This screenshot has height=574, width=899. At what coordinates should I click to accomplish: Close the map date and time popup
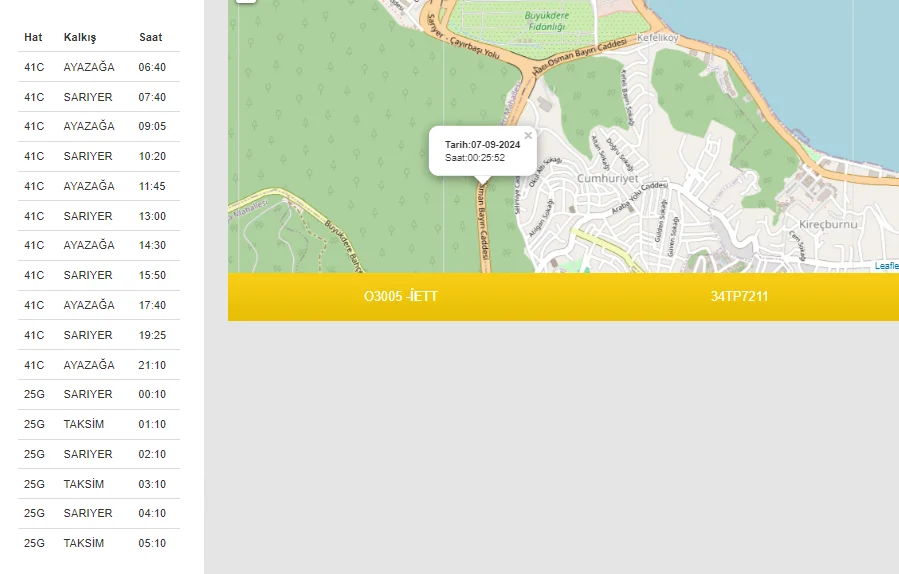528,135
